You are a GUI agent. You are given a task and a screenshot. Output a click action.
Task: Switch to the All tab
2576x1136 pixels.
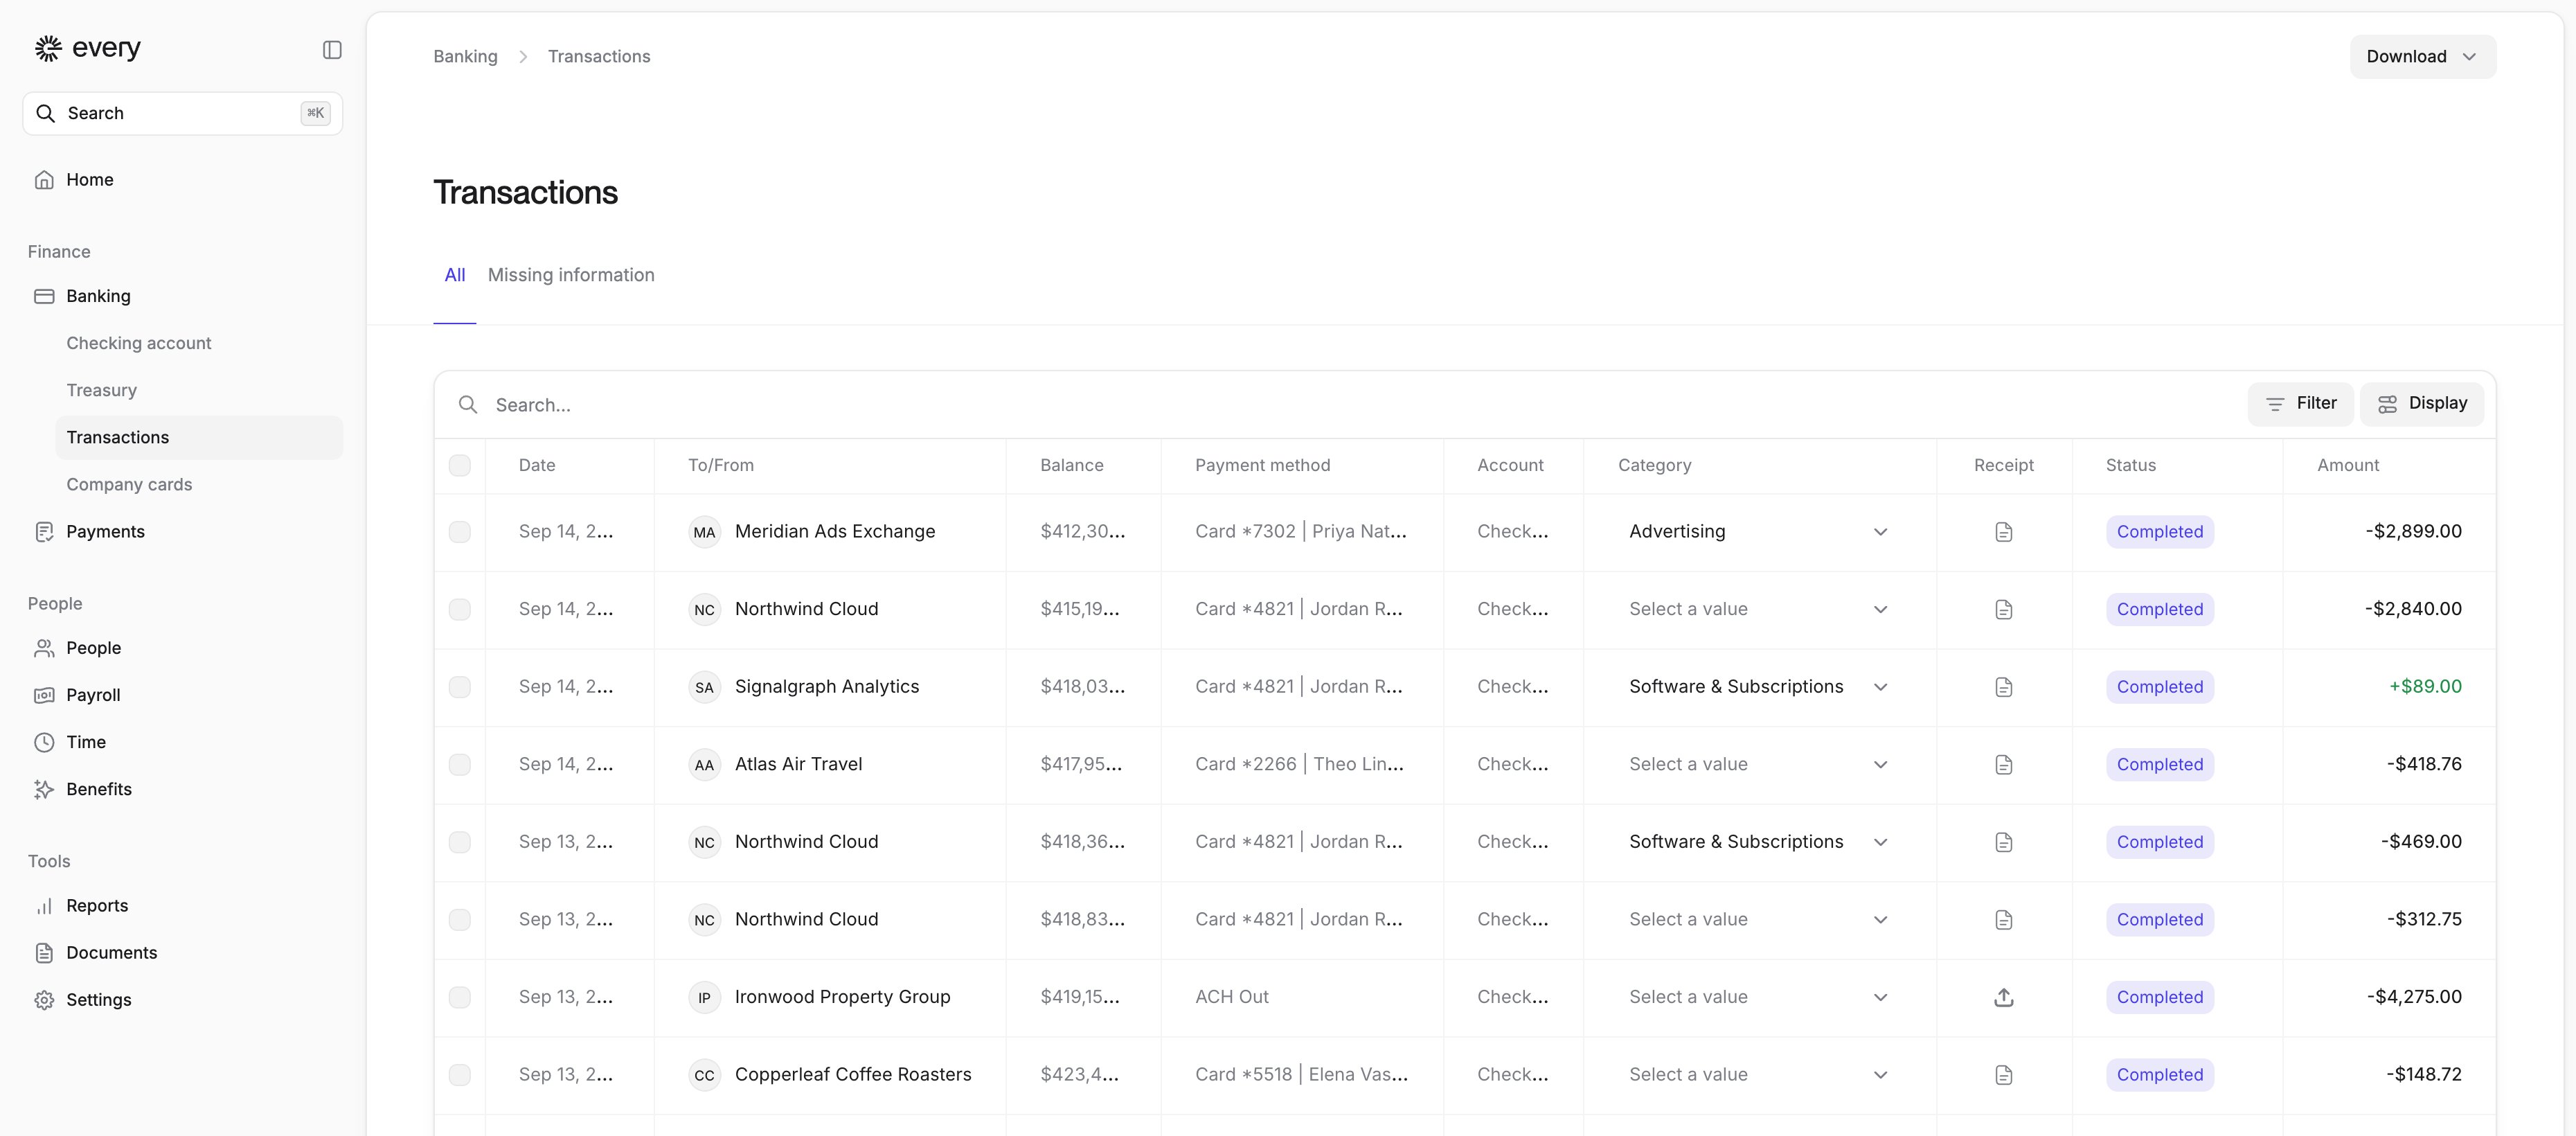[x=455, y=275]
